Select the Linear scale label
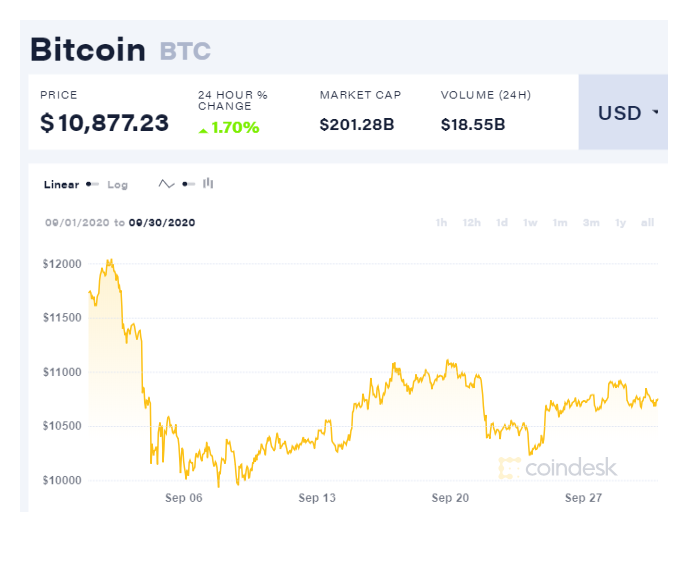The image size is (688, 572). pos(61,185)
